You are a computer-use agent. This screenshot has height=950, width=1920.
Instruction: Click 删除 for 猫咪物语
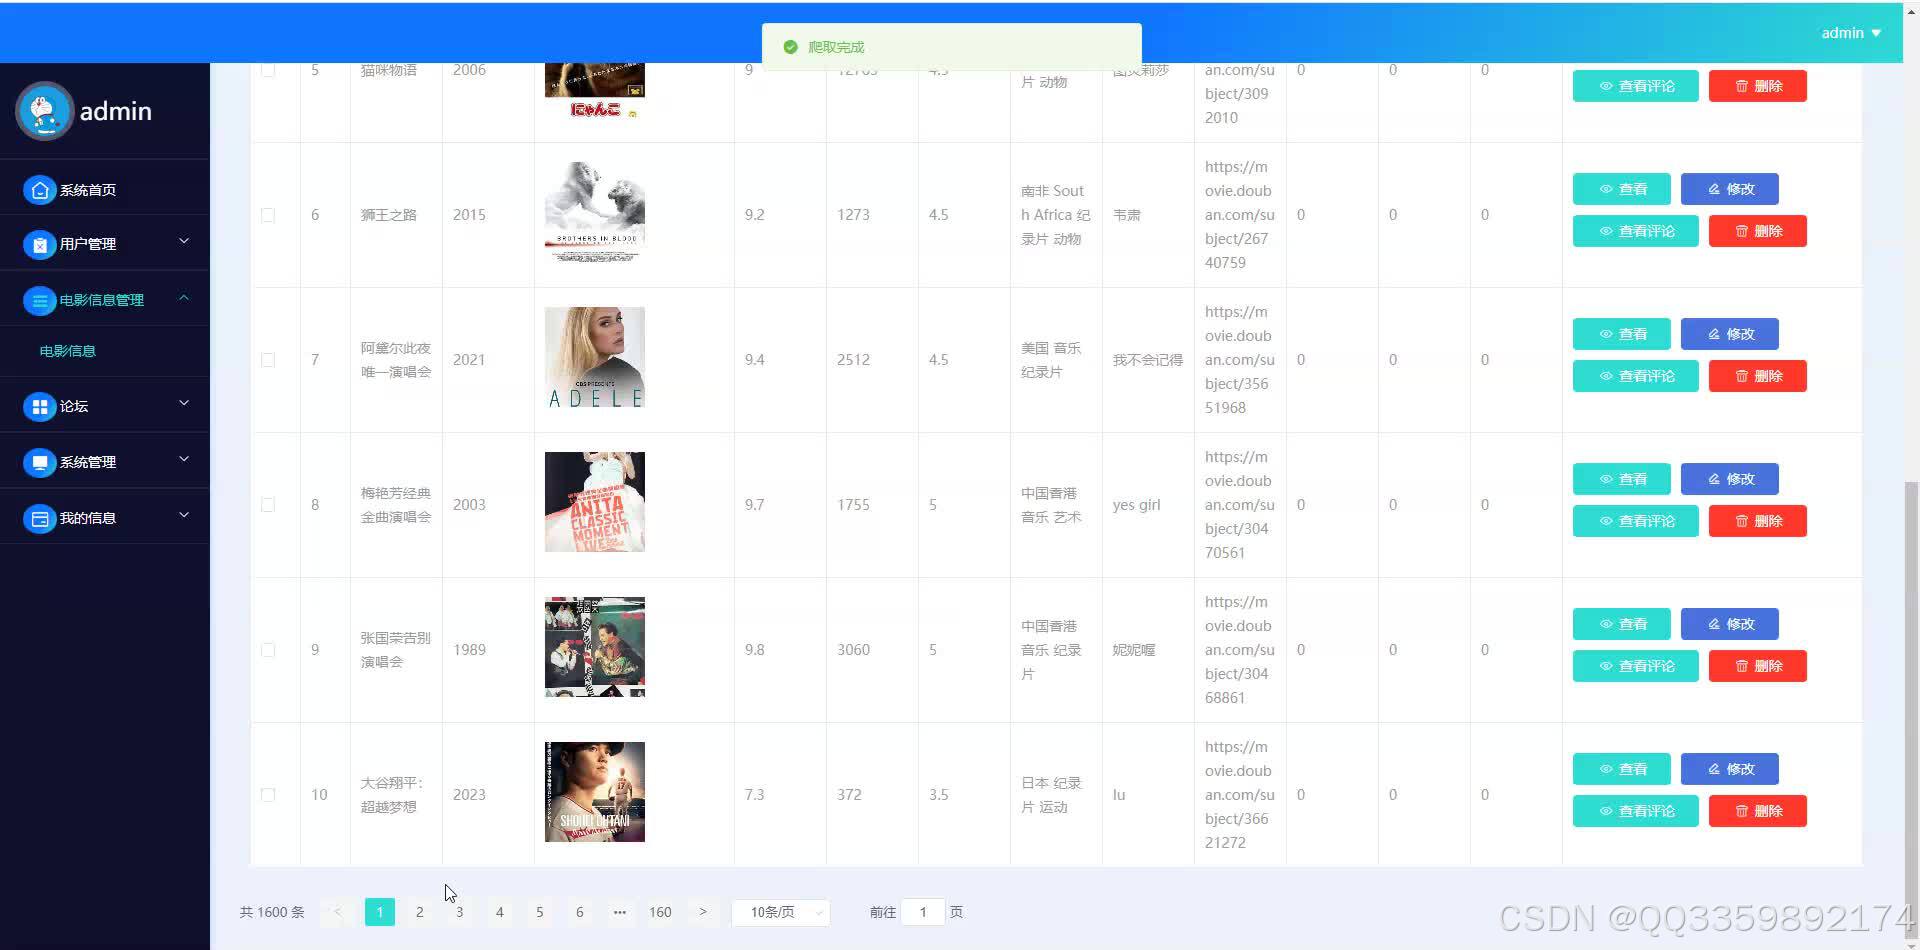pos(1758,86)
